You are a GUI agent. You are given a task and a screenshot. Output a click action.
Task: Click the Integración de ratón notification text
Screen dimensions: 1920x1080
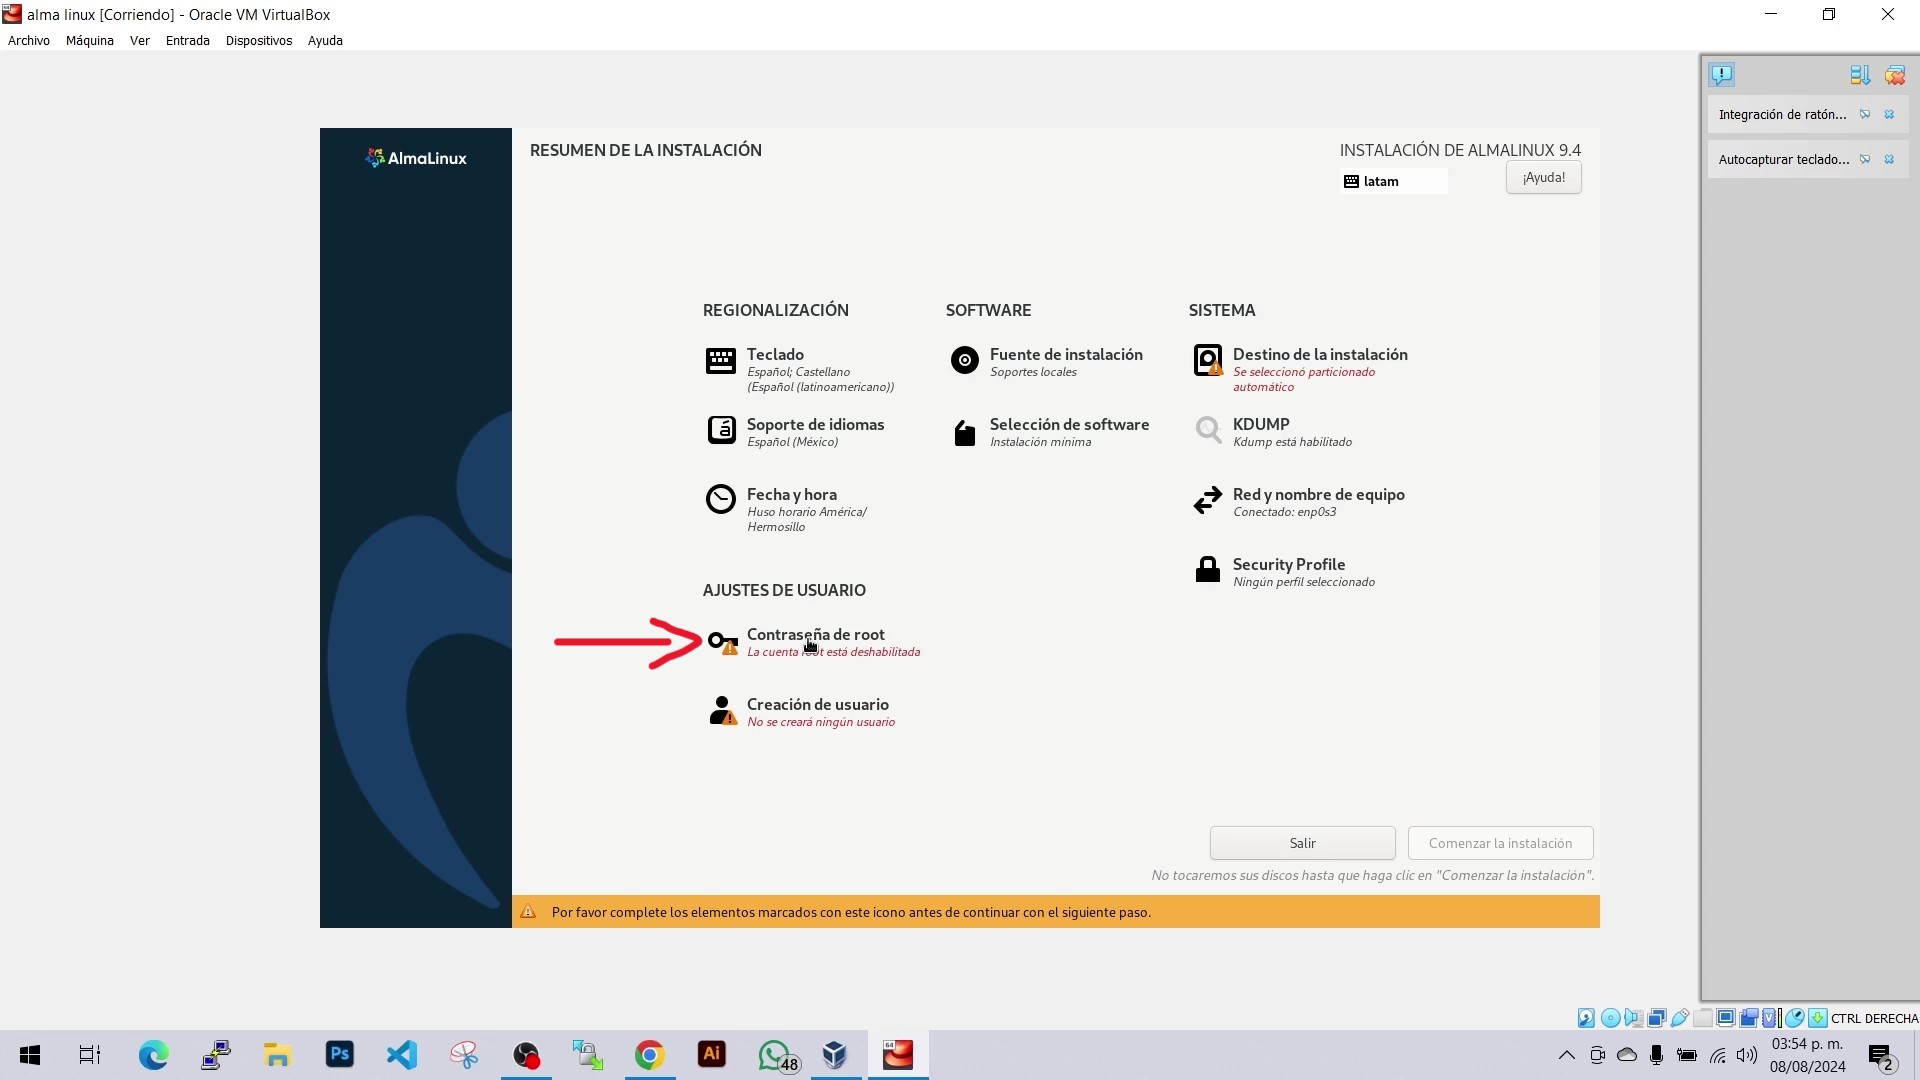[1782, 114]
